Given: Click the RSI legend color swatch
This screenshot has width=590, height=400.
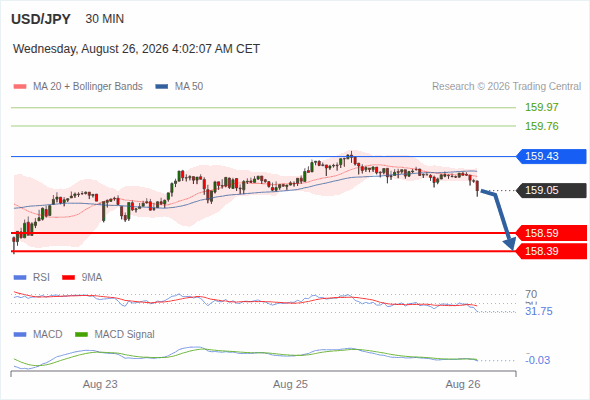Looking at the screenshot, I should point(20,278).
